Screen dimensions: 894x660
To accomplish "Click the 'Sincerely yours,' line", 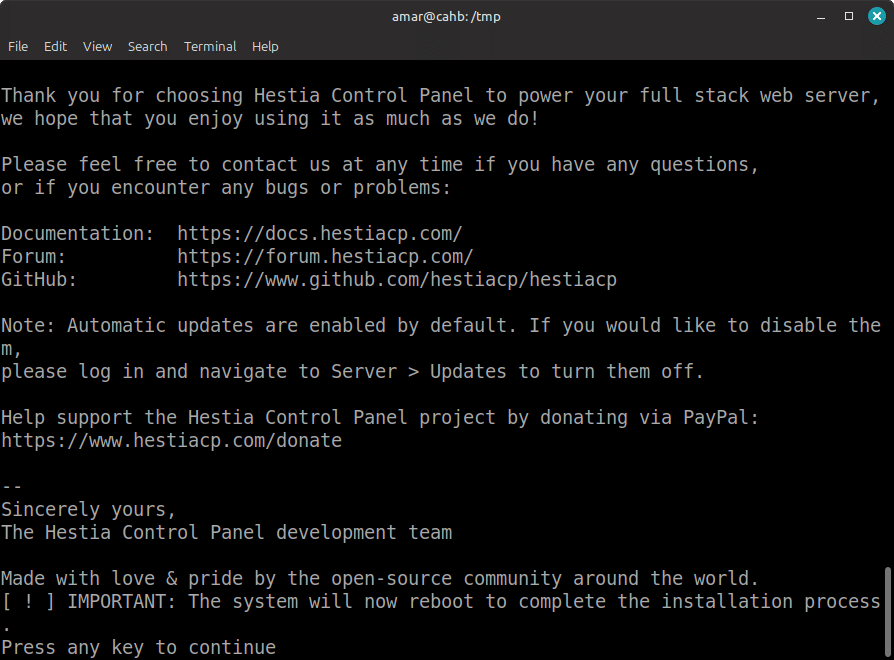I will (88, 510).
